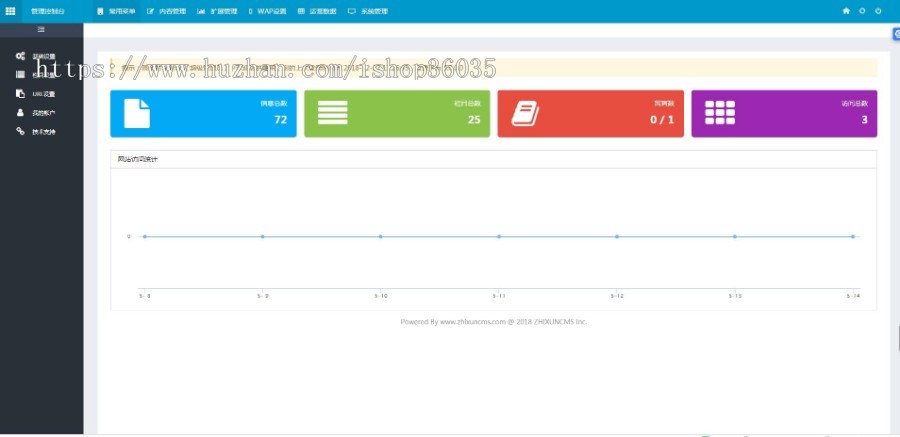Select the chart data point for 5-10
The width and height of the screenshot is (900, 437).
tap(381, 236)
